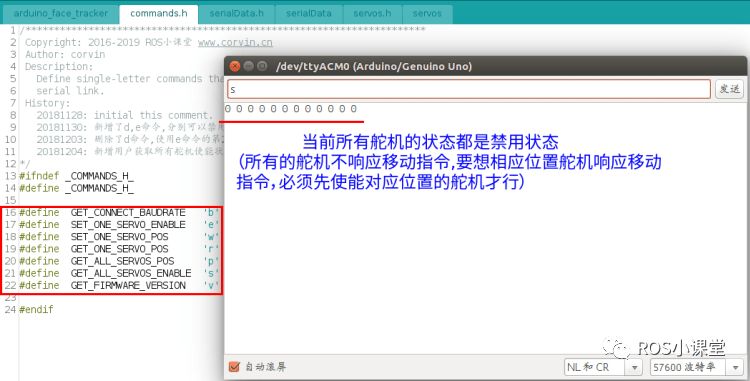
Task: Click the serial output row of zeros
Action: pos(291,109)
